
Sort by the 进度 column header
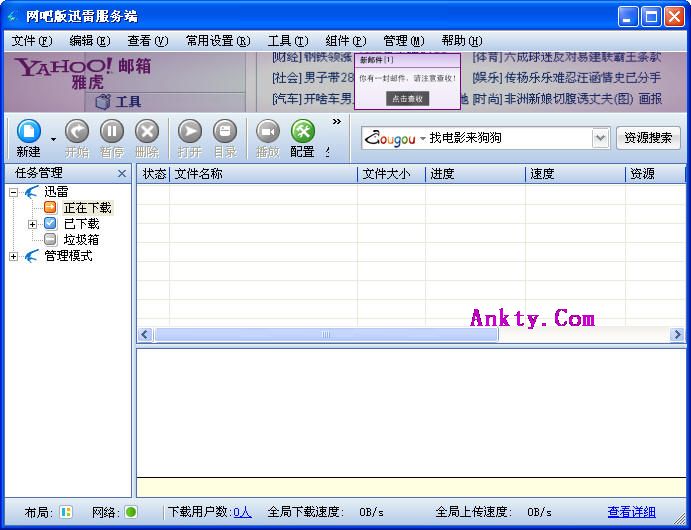coord(476,174)
